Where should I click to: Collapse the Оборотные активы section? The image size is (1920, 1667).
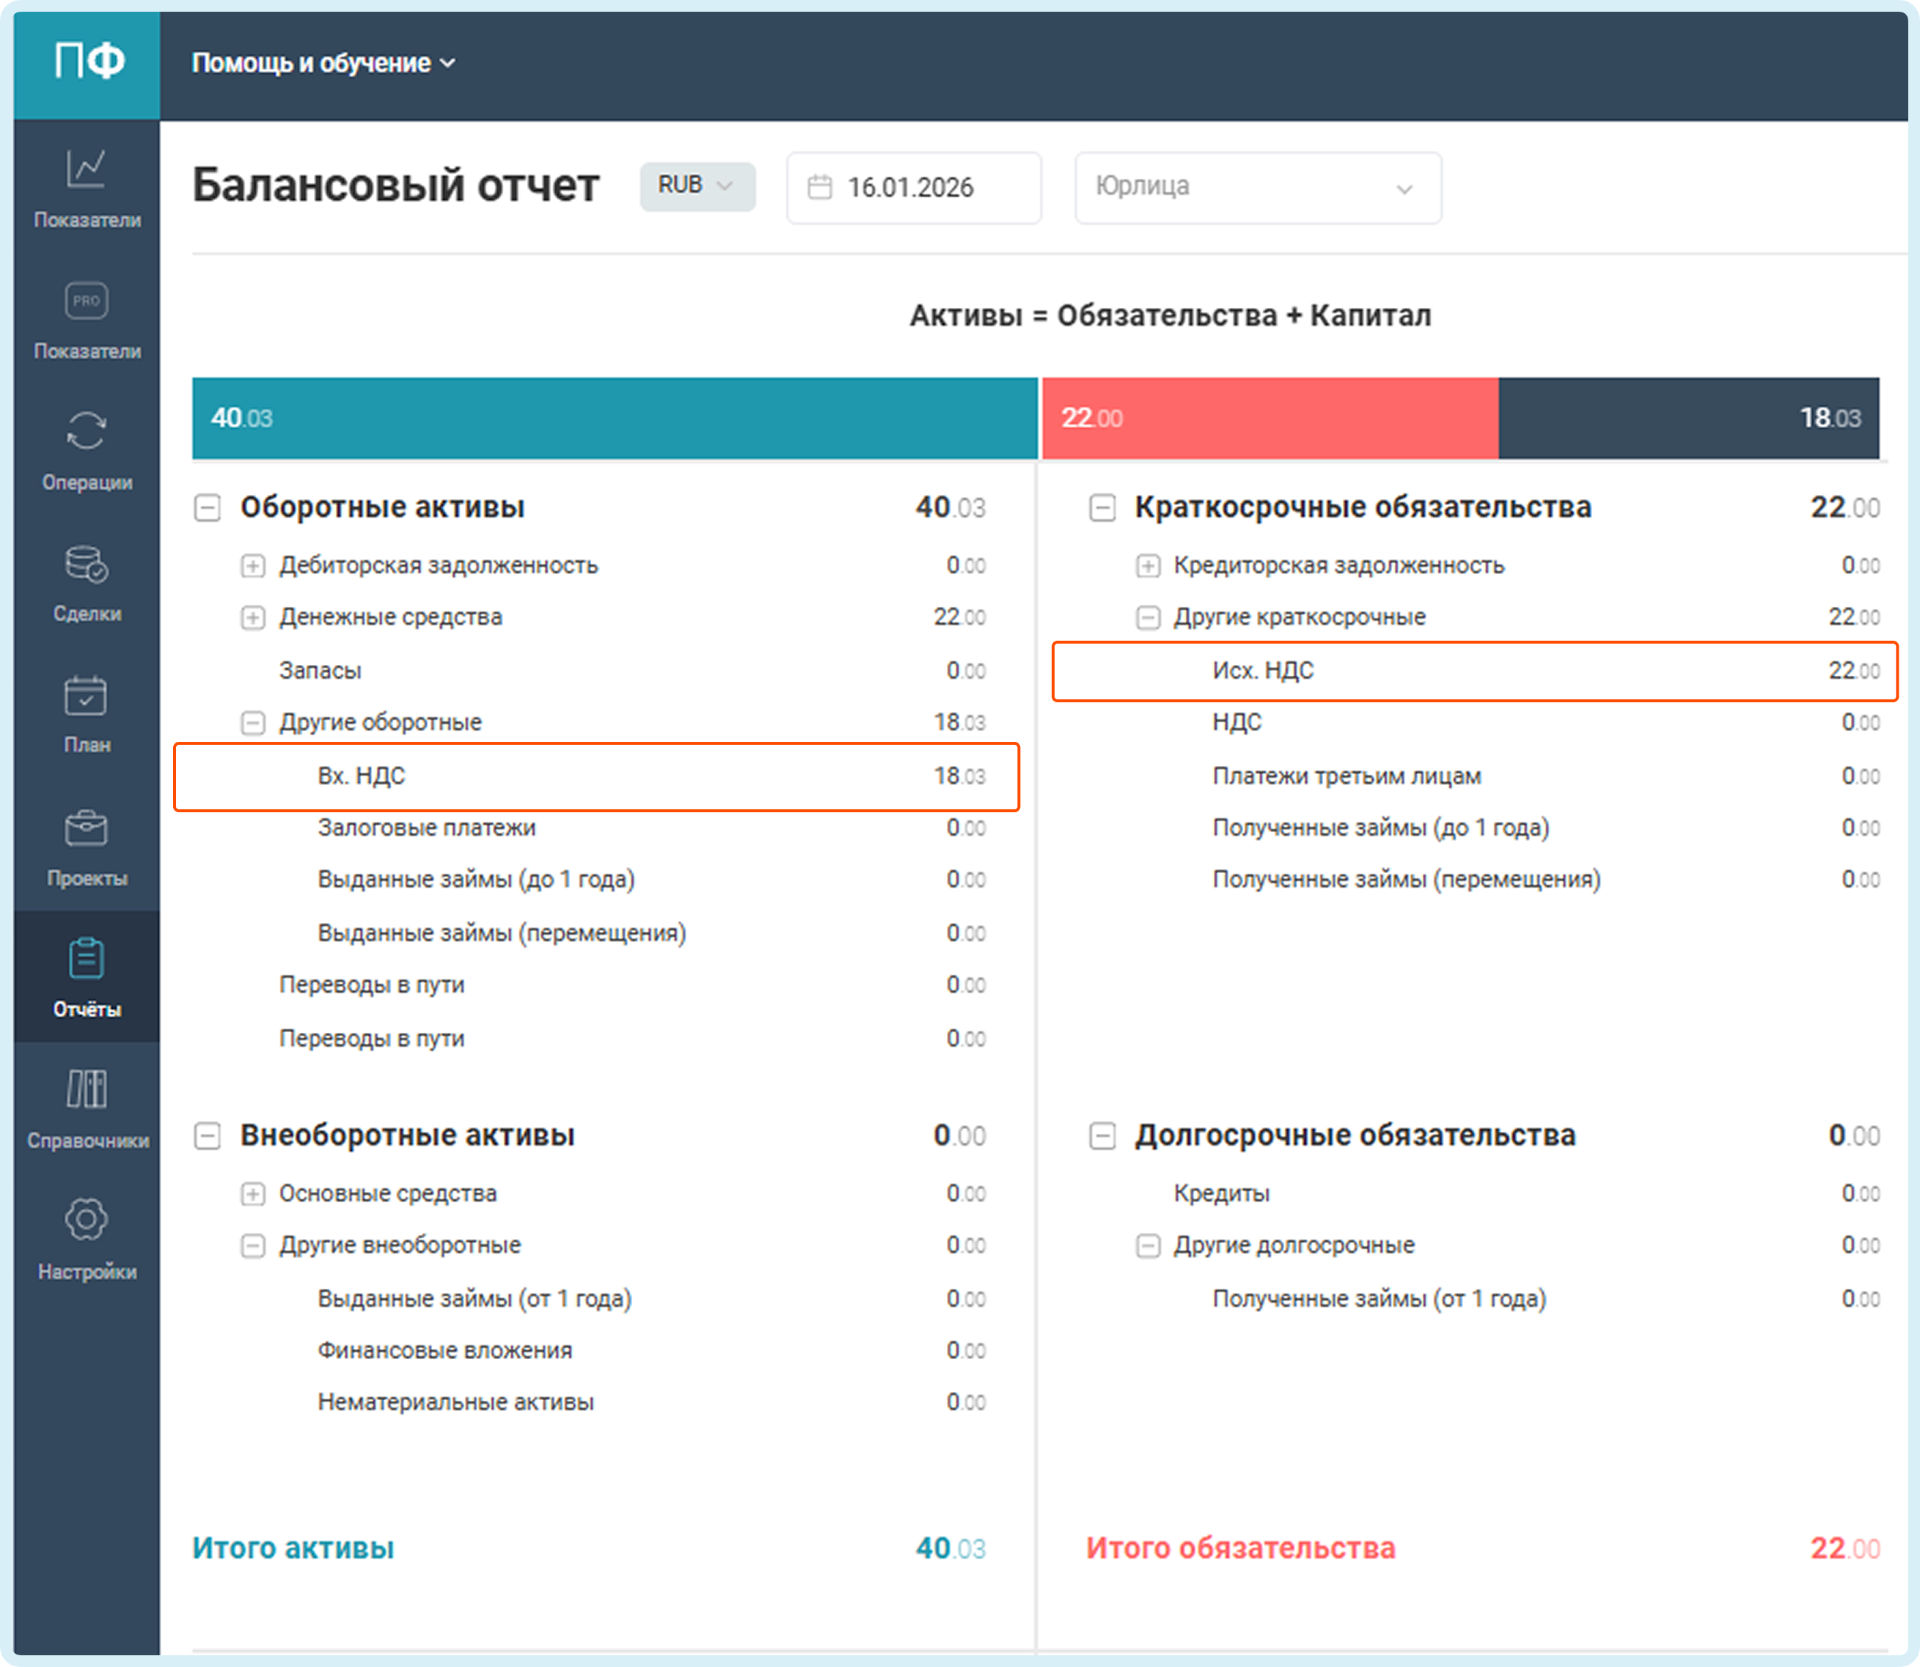point(207,508)
